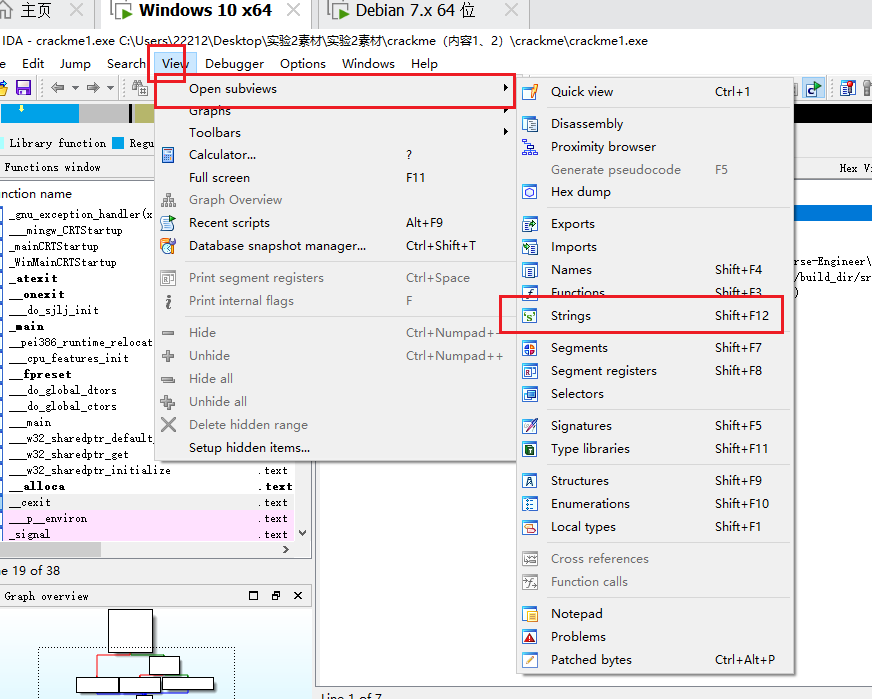Click the Disassembly subview icon

point(530,123)
